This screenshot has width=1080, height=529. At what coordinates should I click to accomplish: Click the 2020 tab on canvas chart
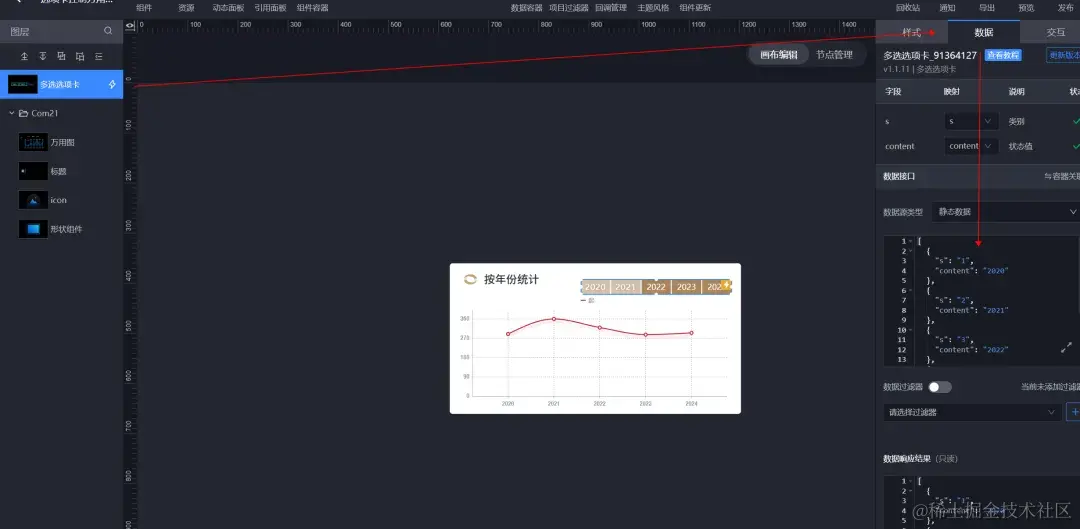pyautogui.click(x=595, y=287)
